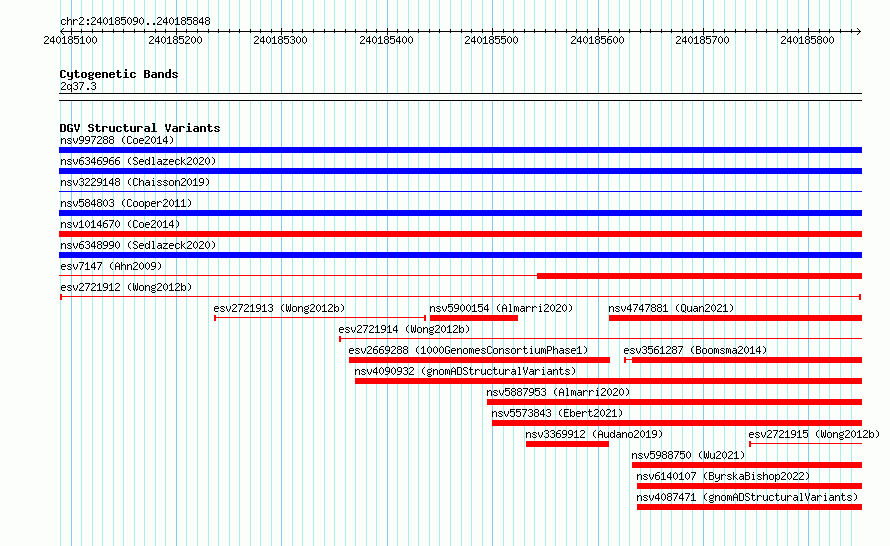The width and height of the screenshot is (890, 546).
Task: Open esv2721915 (Wong2012b) label
Action: tap(814, 434)
